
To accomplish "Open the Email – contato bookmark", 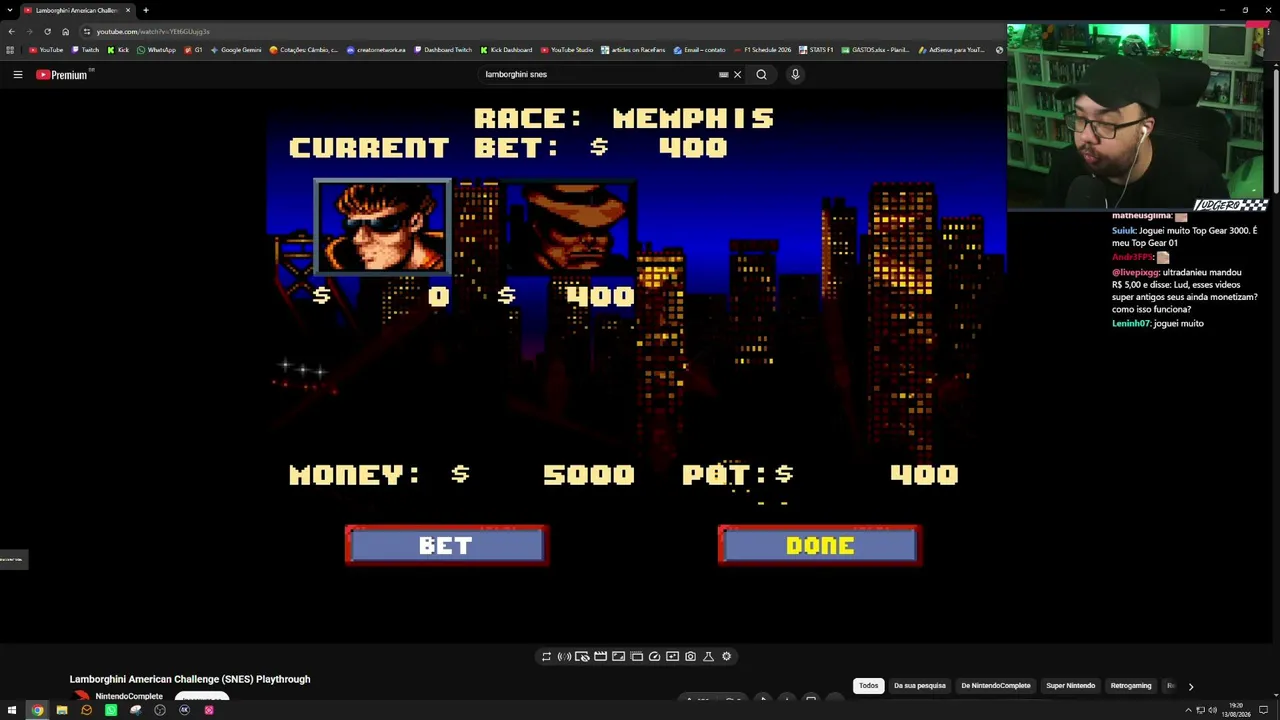I will [700, 49].
